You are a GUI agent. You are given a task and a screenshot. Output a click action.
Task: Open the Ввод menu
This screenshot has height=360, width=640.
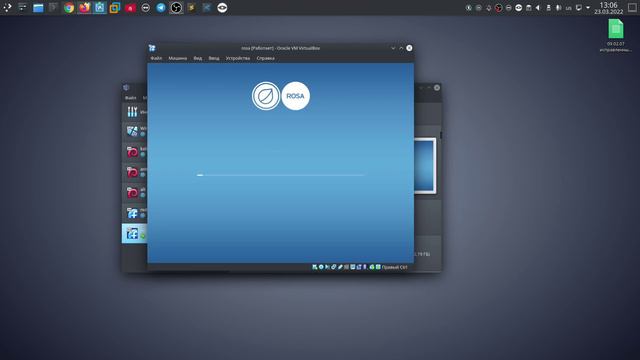point(214,58)
